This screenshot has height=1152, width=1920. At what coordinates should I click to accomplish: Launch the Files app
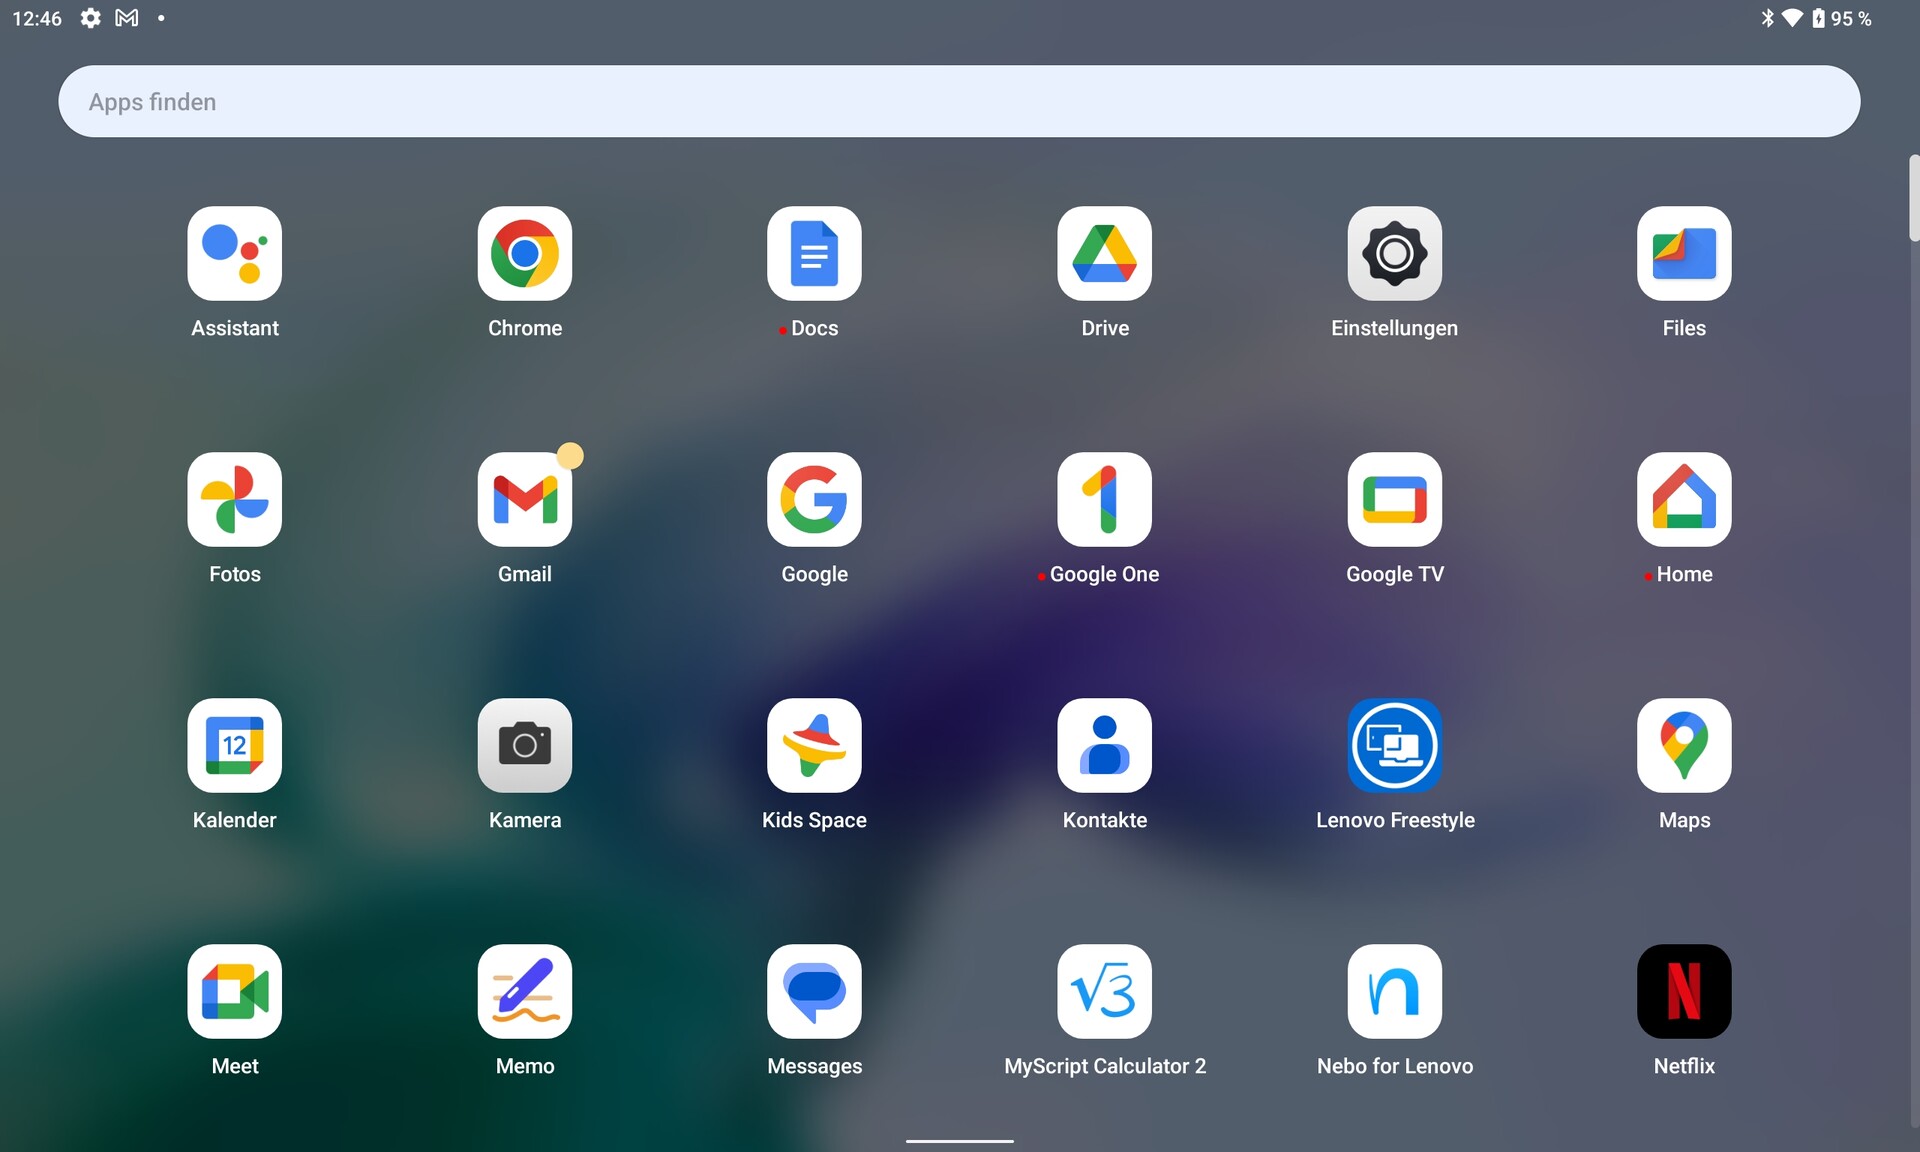(x=1684, y=254)
